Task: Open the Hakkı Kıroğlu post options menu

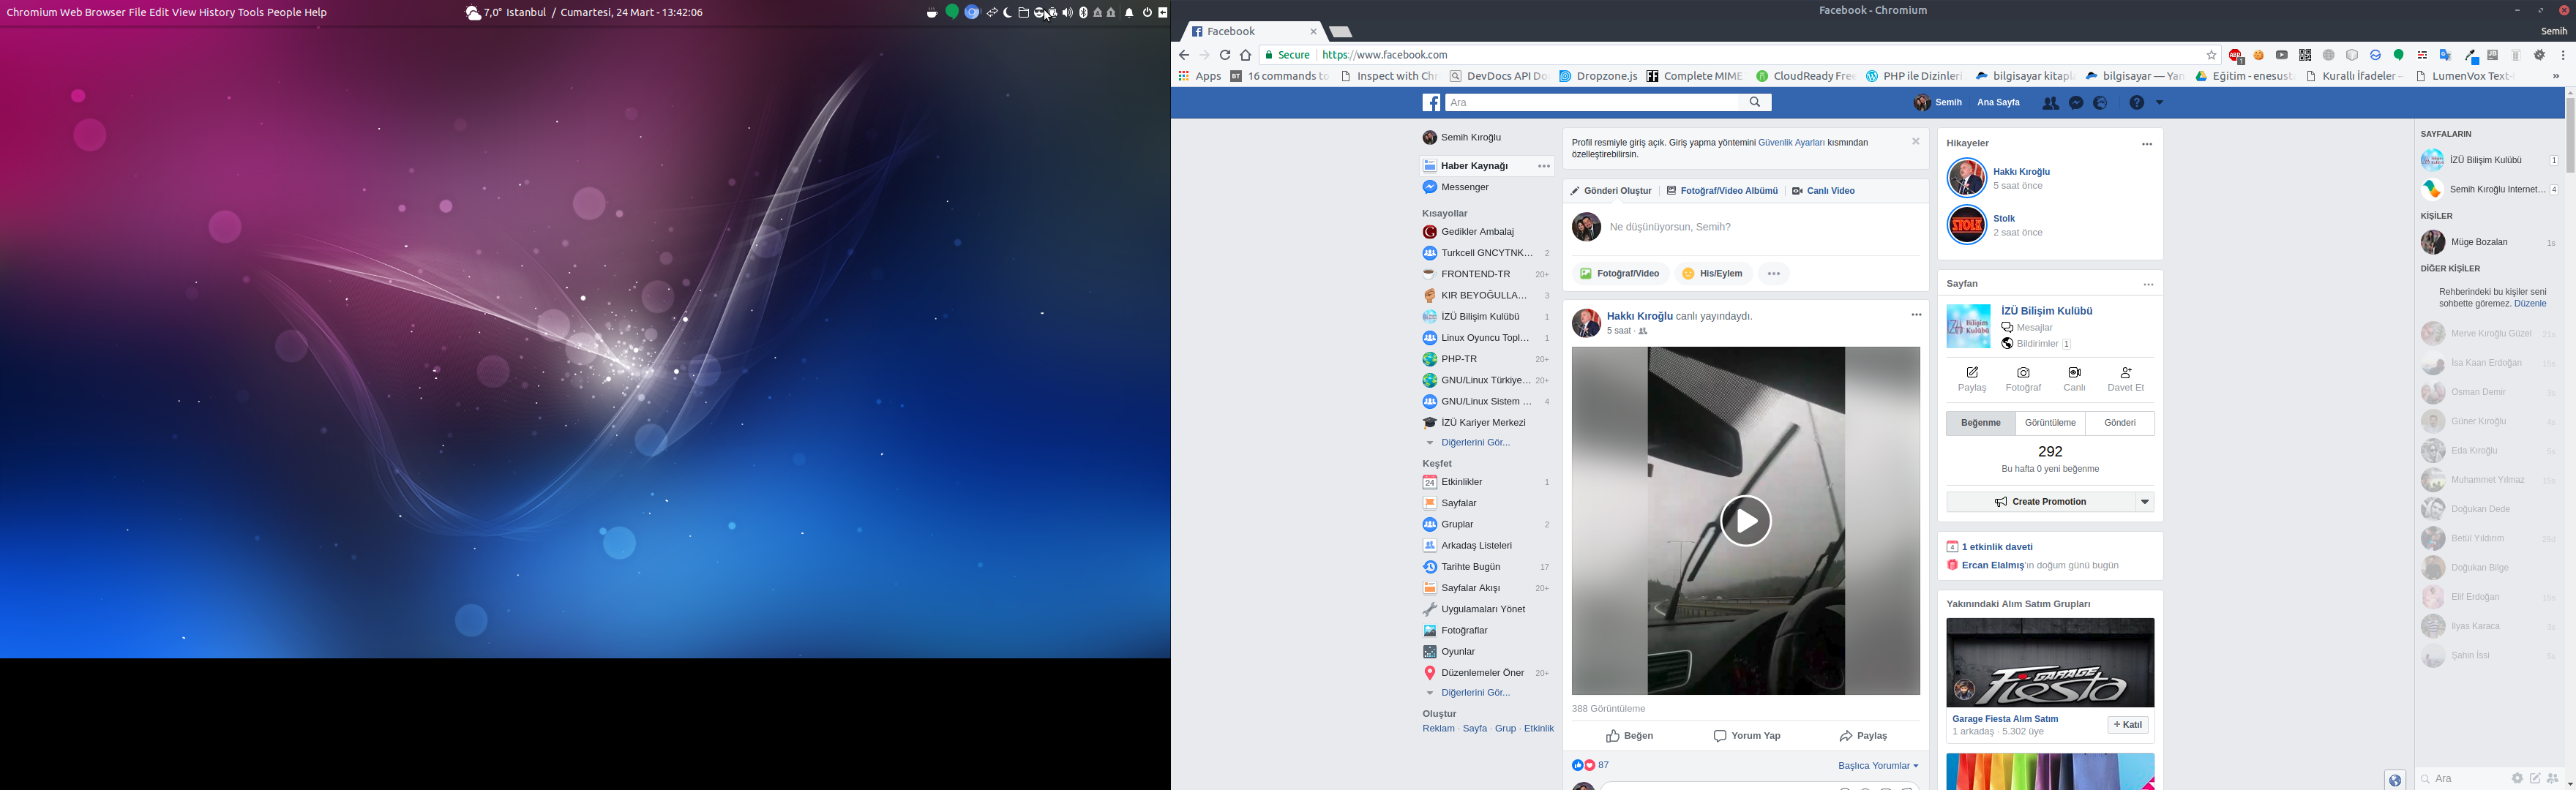Action: (x=1916, y=315)
